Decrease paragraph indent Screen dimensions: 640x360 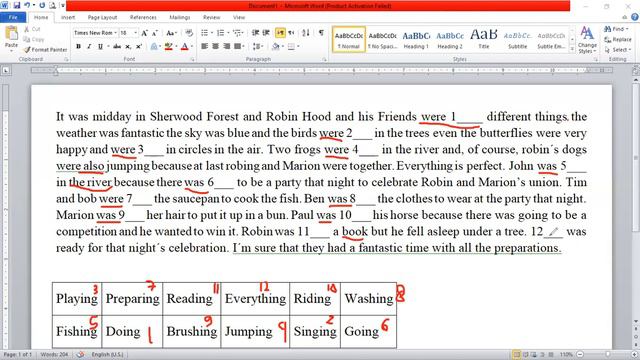coord(256,33)
